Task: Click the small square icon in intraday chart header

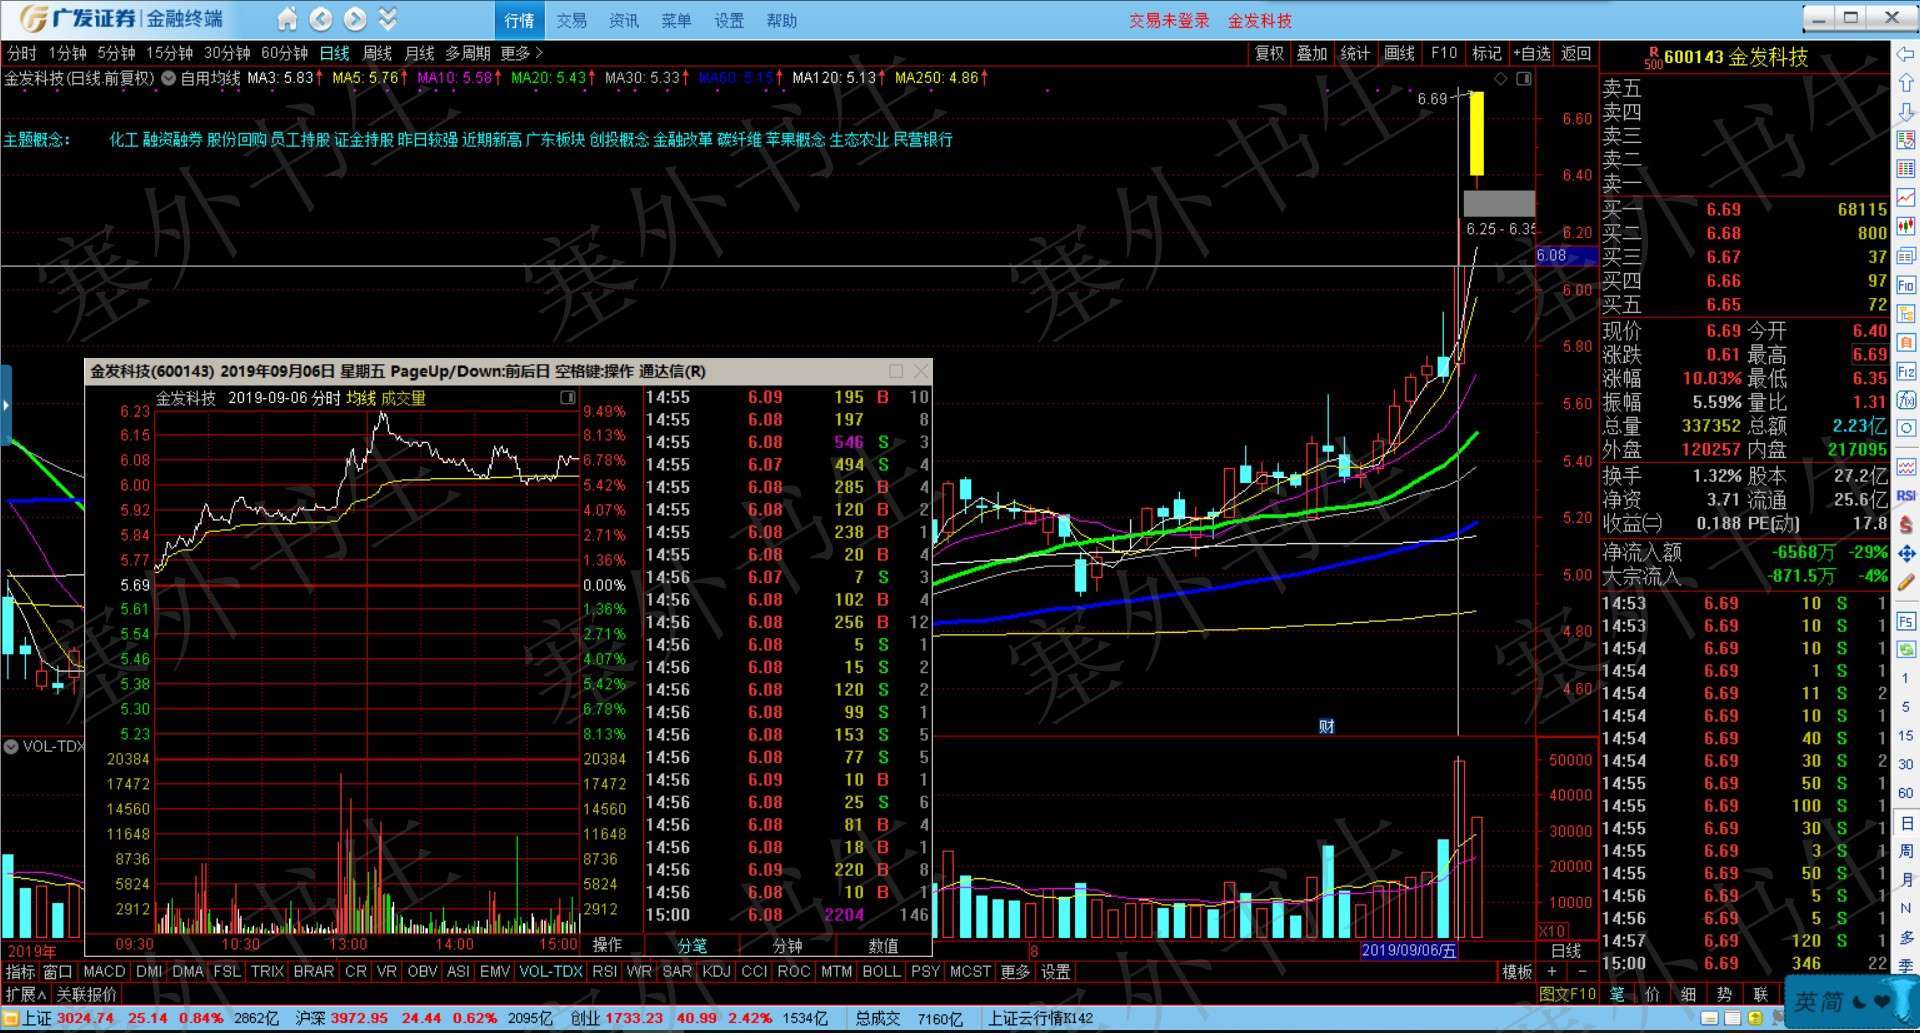Action: point(567,398)
